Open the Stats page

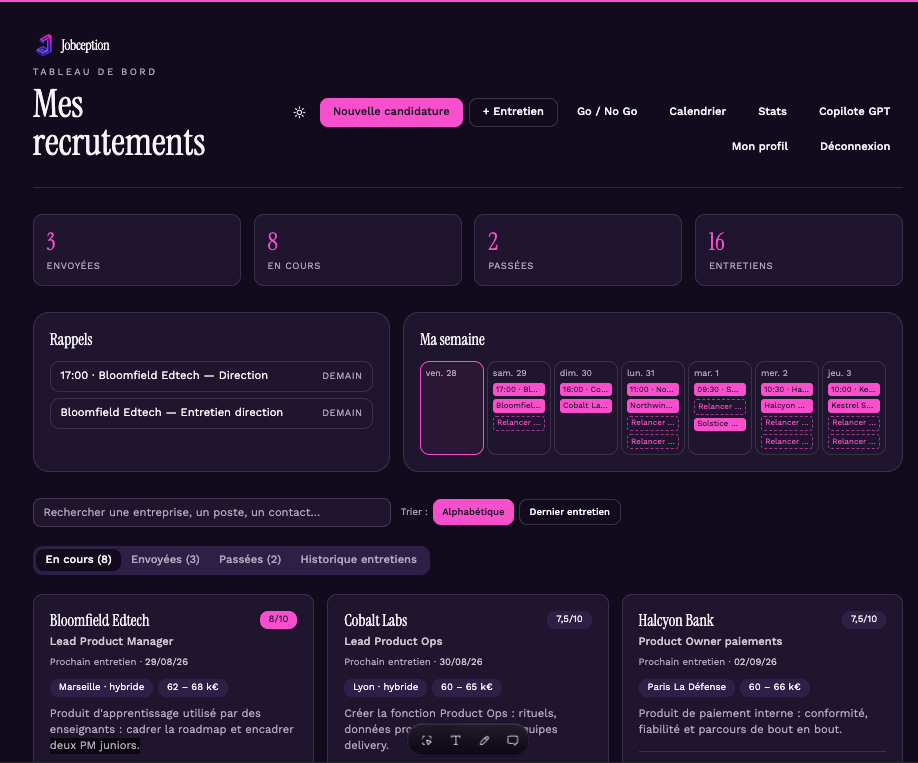pyautogui.click(x=772, y=112)
